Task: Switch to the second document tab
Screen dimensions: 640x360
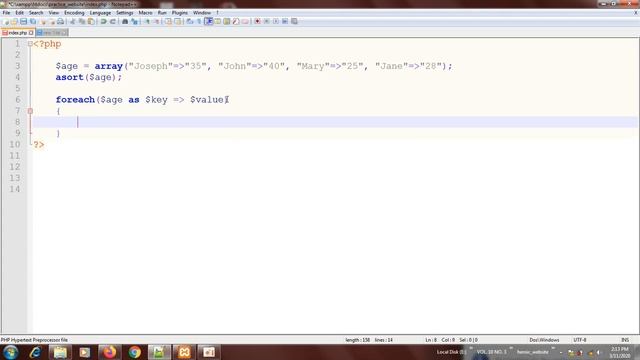Action: 51,32
